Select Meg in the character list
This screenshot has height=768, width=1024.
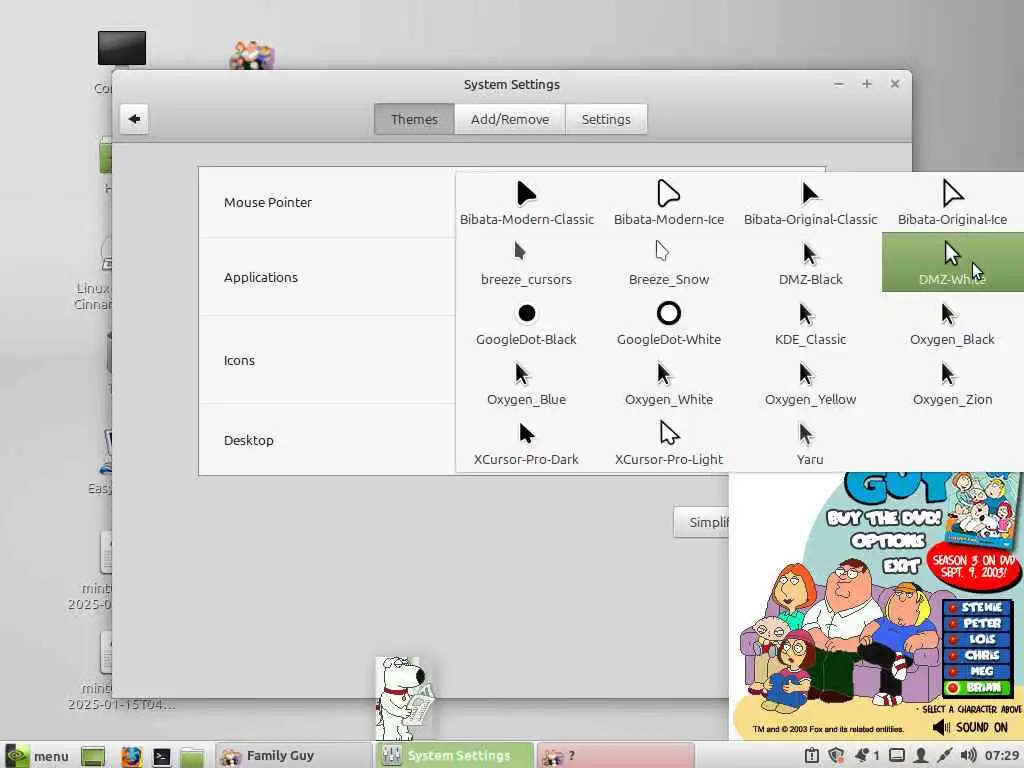tap(978, 671)
